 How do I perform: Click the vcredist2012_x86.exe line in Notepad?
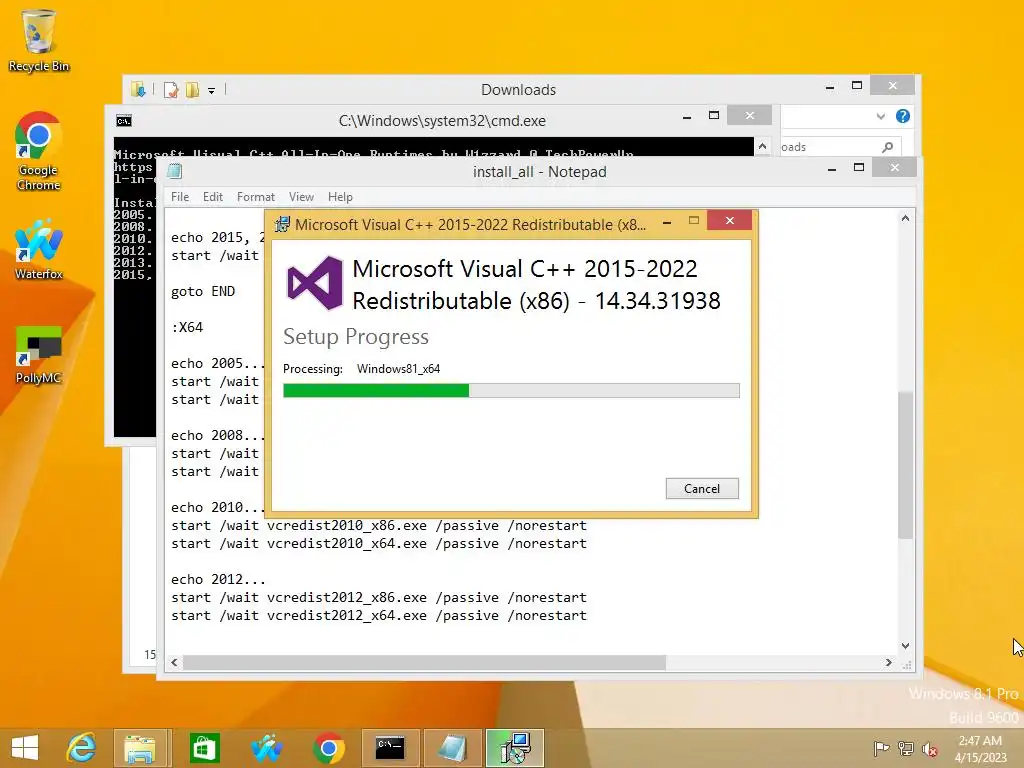tap(379, 598)
